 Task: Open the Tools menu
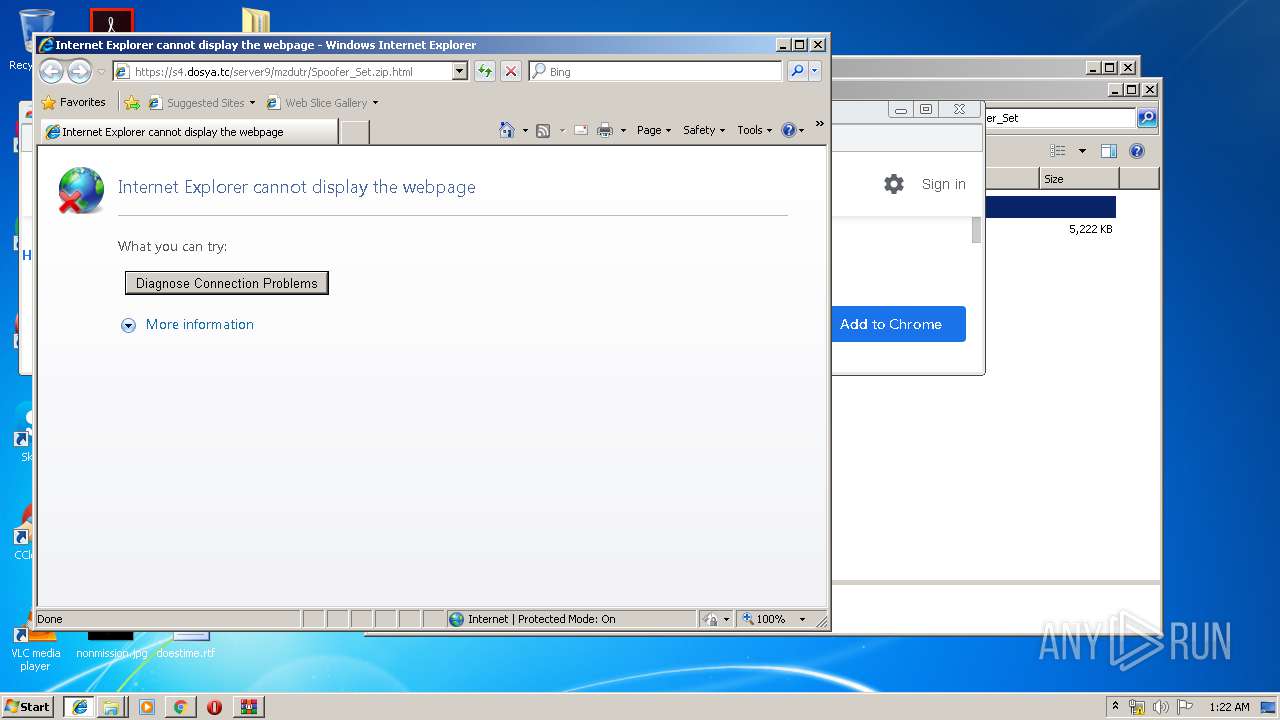[755, 130]
